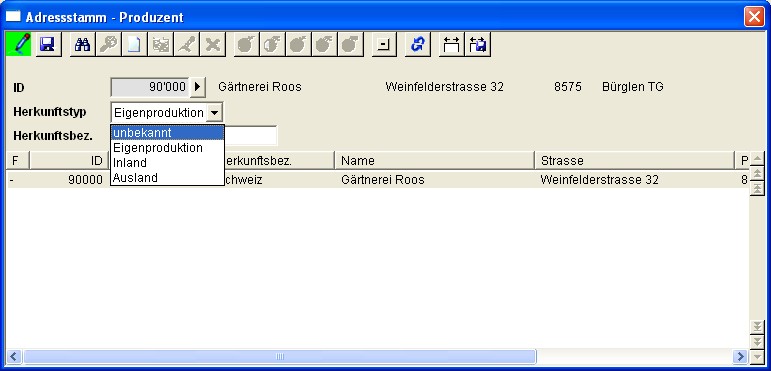Click the blank new document icon

134,45
